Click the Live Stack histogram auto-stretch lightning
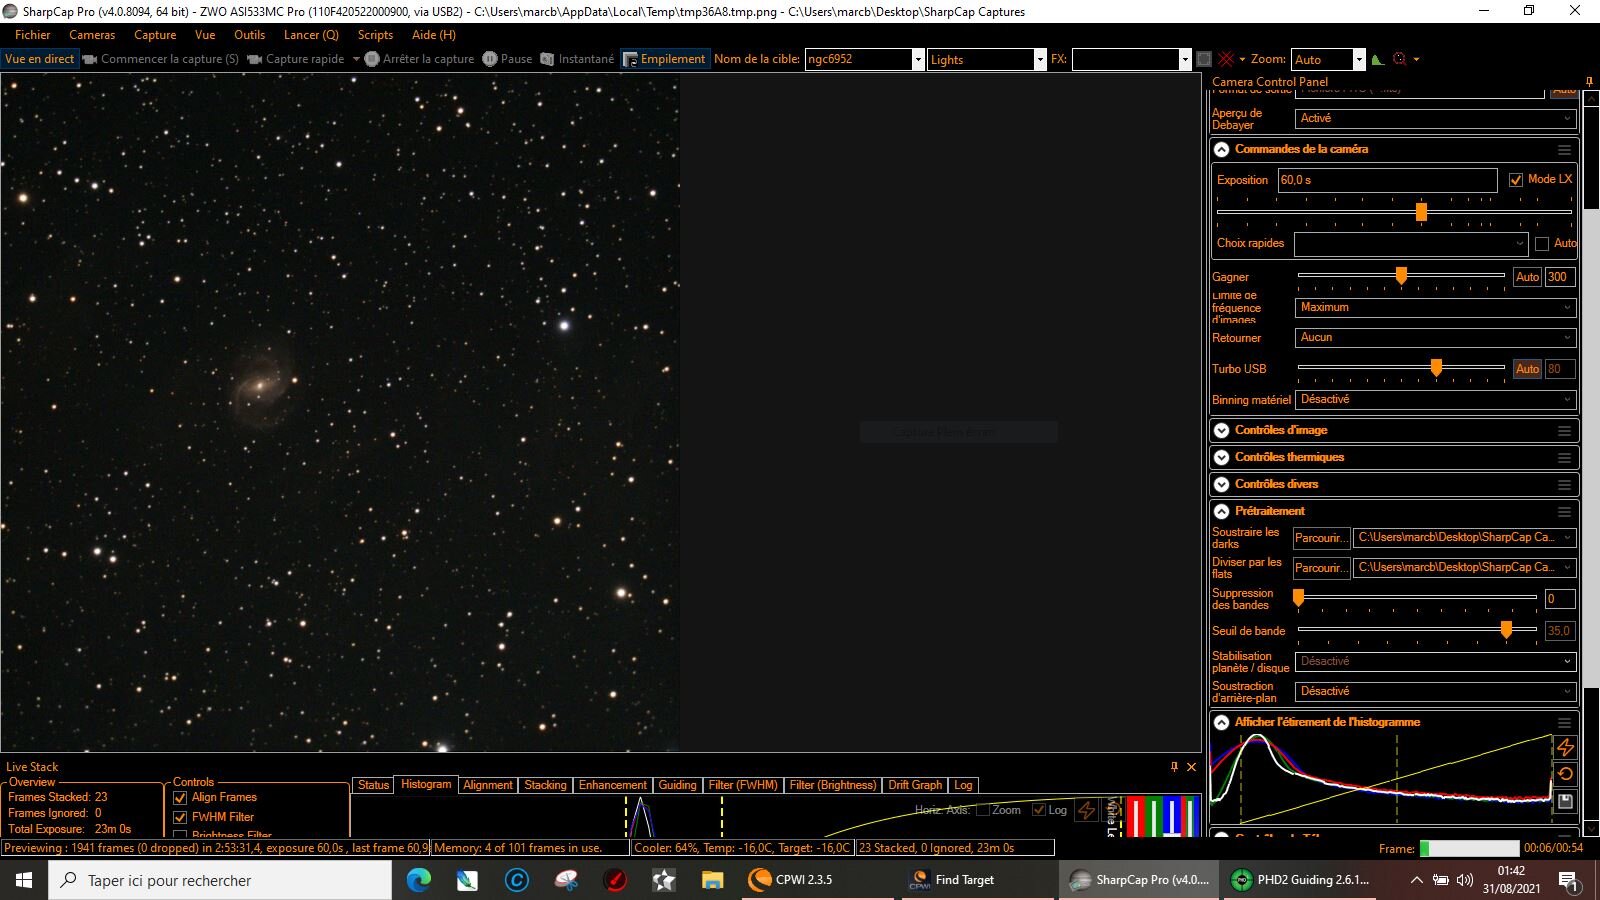The height and width of the screenshot is (900, 1600). click(x=1086, y=811)
